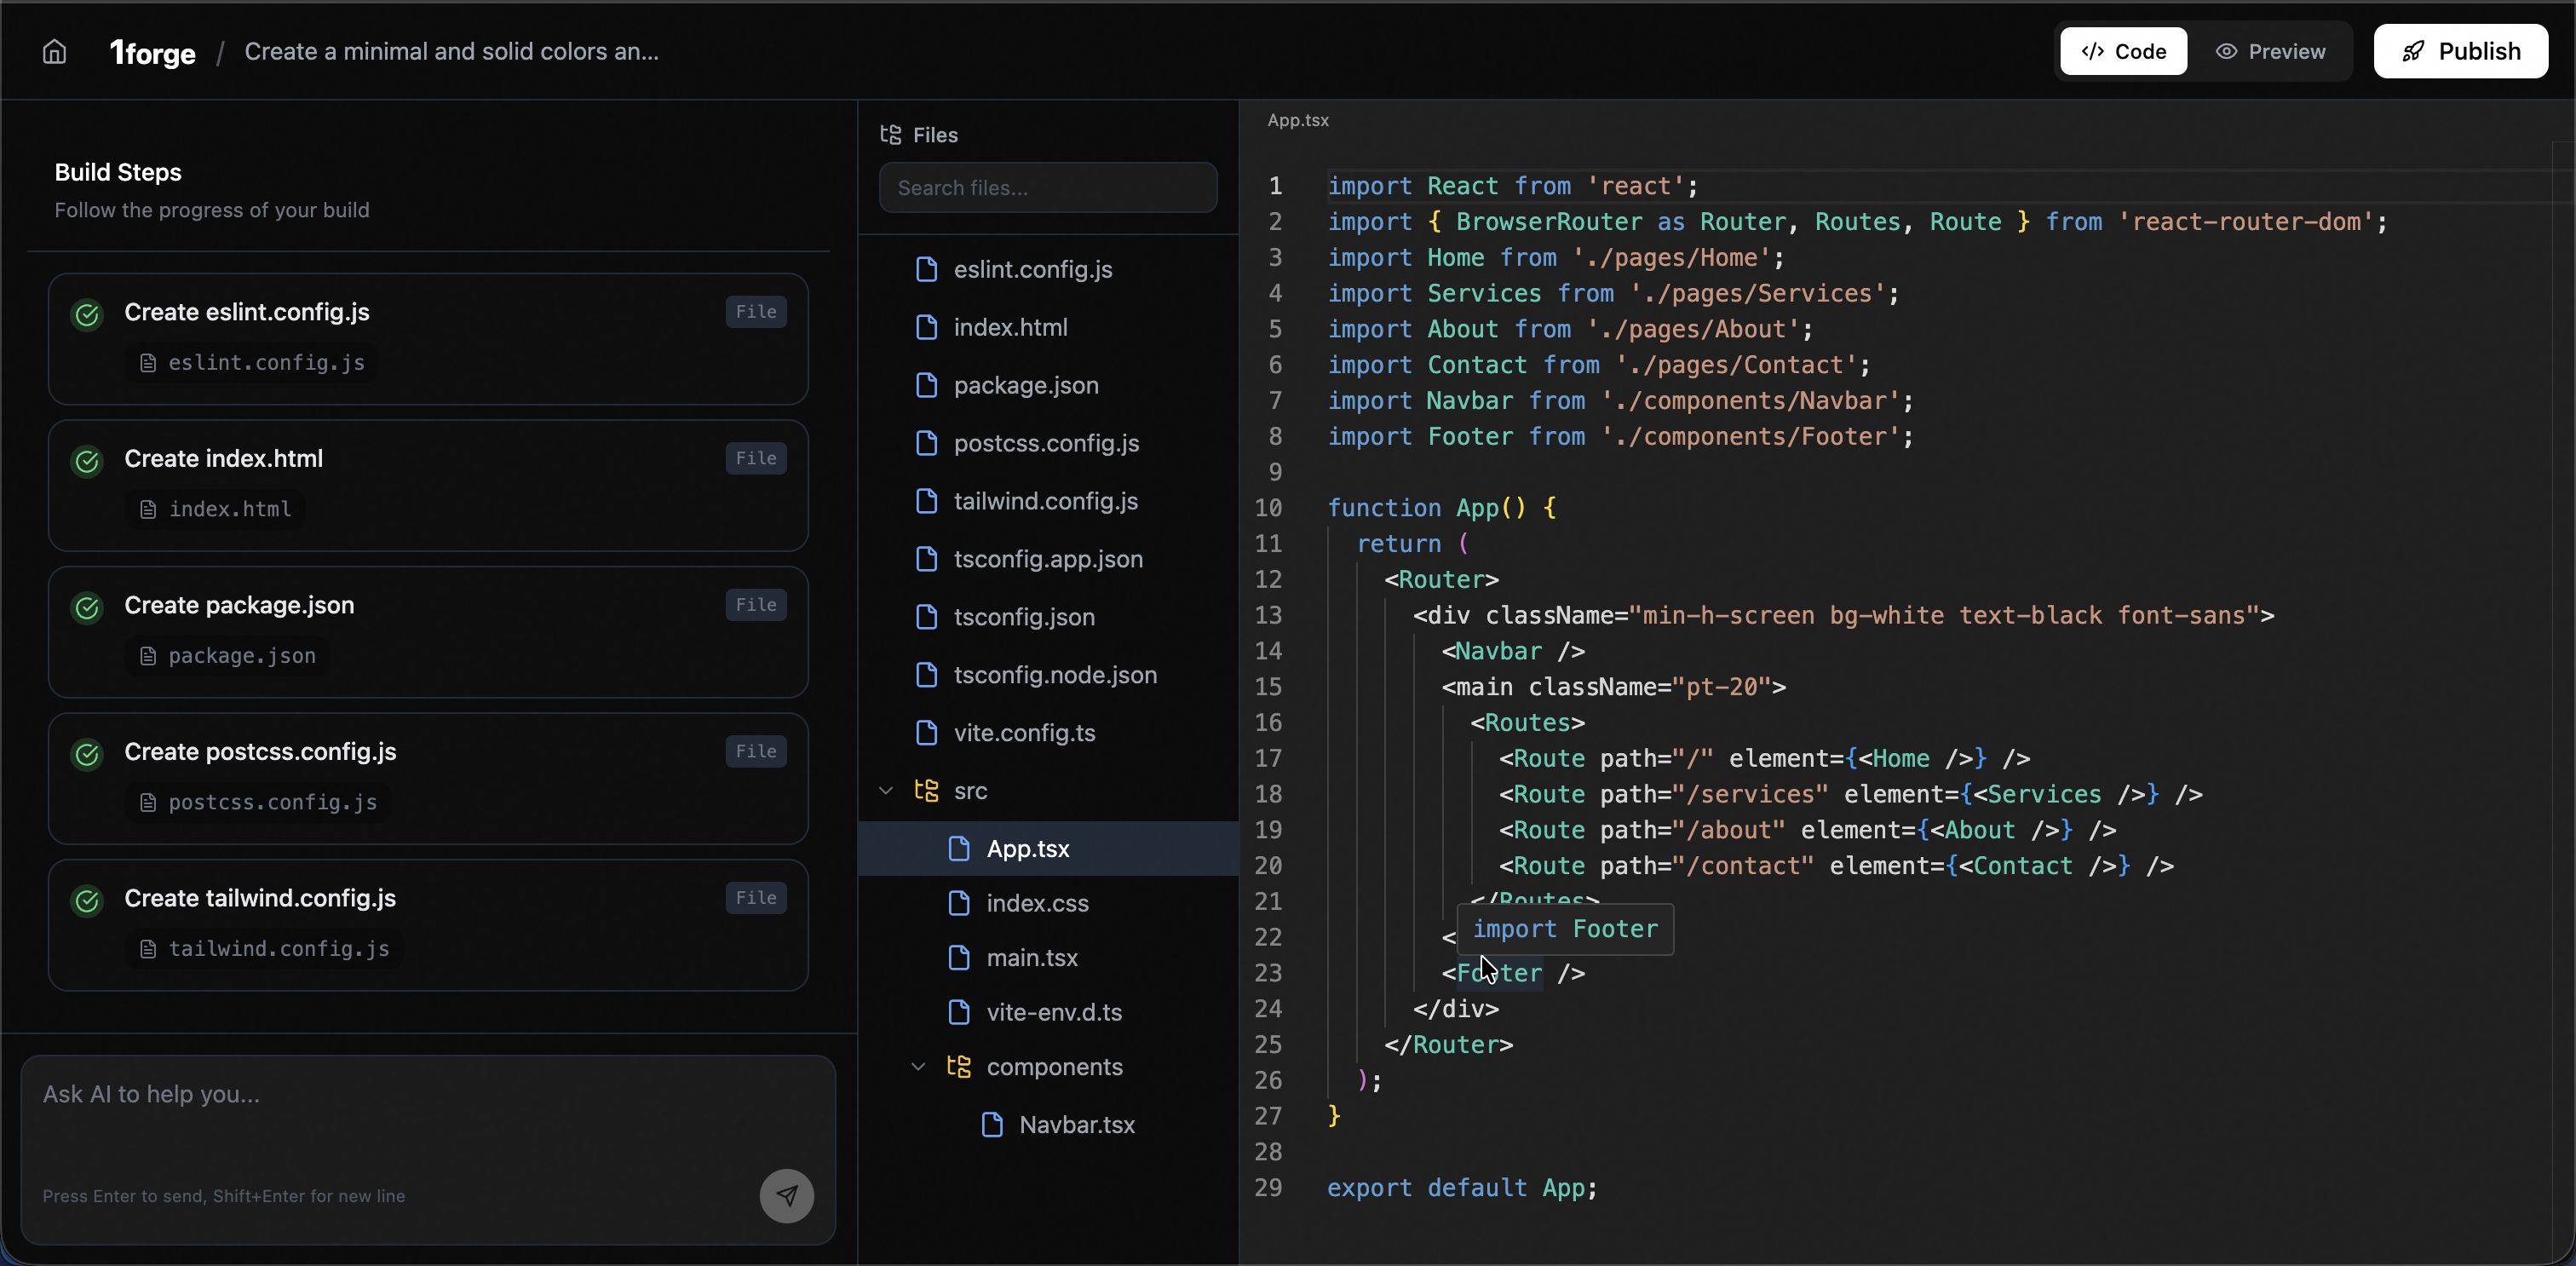This screenshot has height=1266, width=2576.
Task: Go to the home icon
Action: point(54,51)
